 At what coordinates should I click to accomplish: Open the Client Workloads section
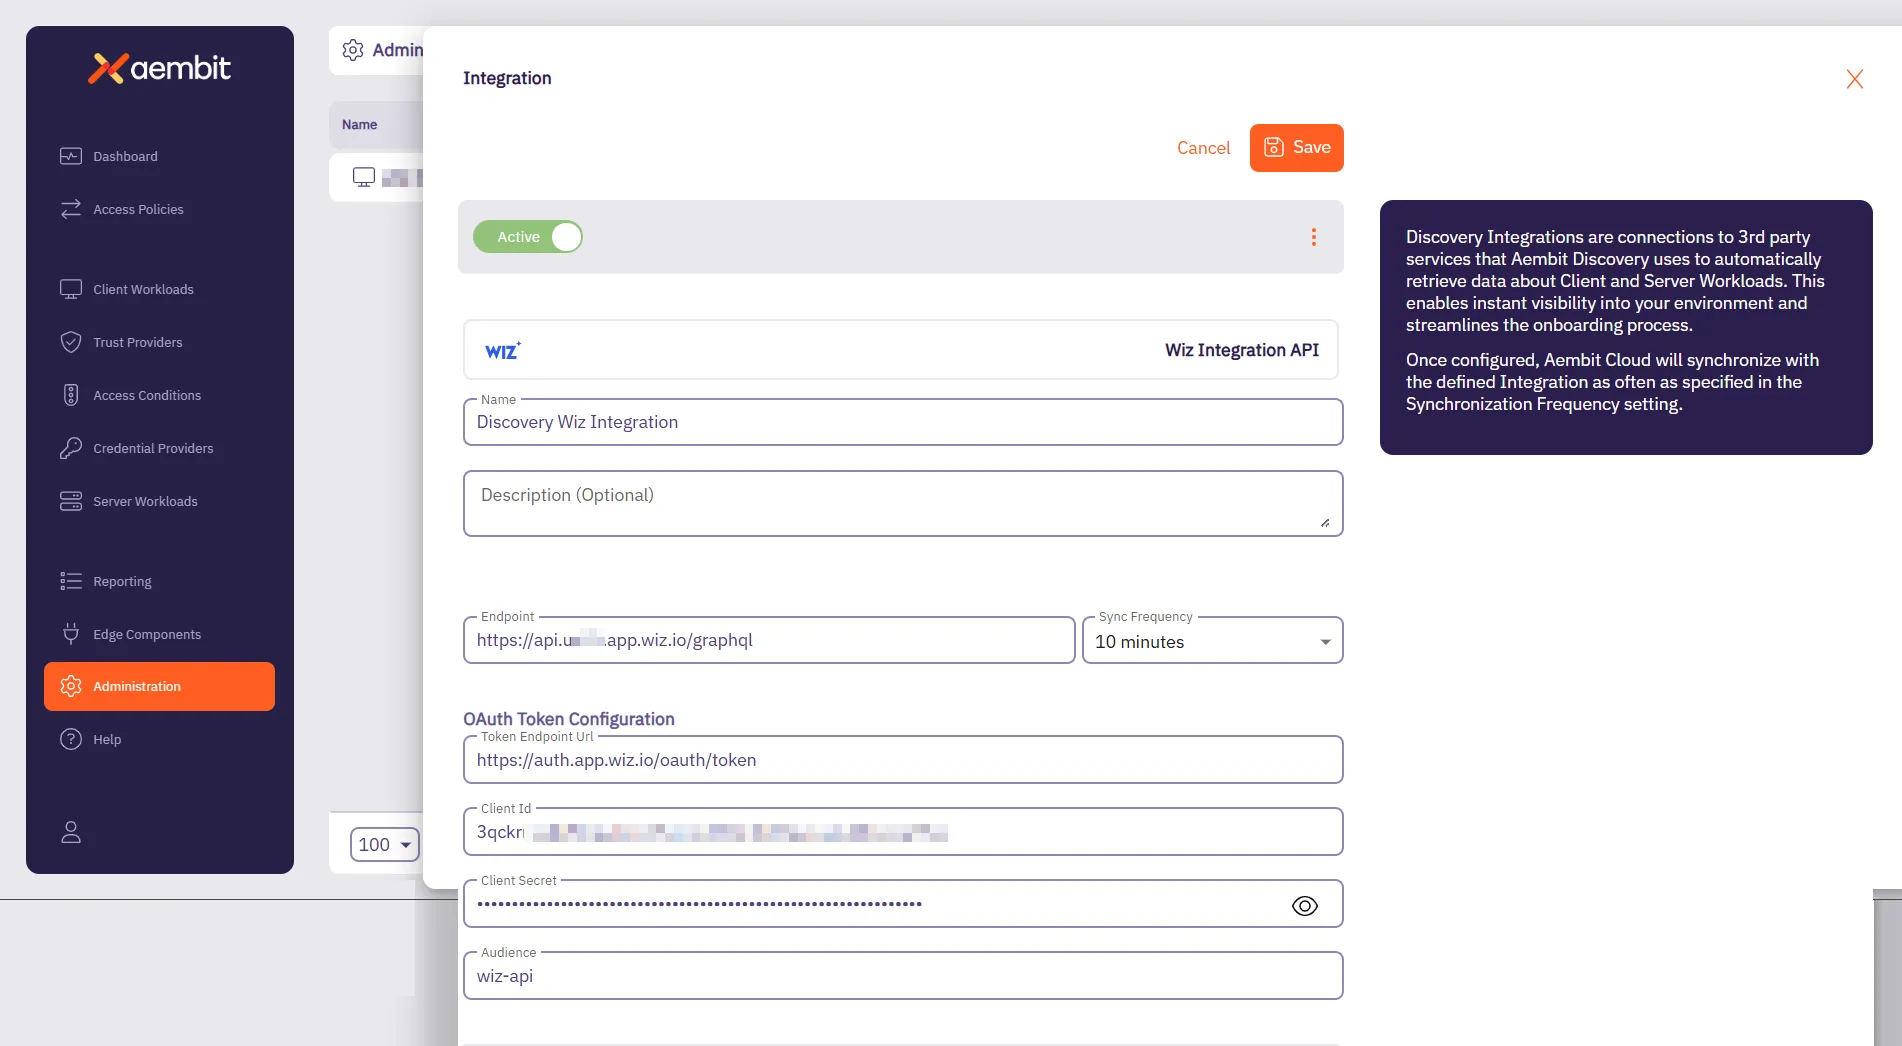143,289
